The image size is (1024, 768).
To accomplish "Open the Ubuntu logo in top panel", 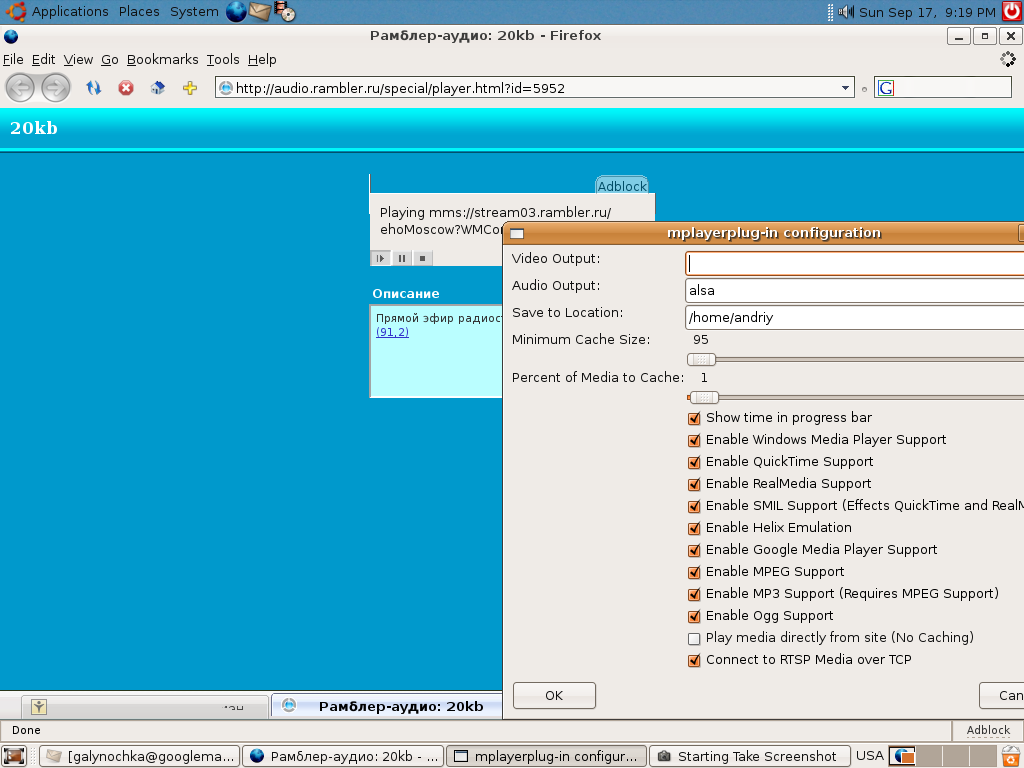I will 15,12.
